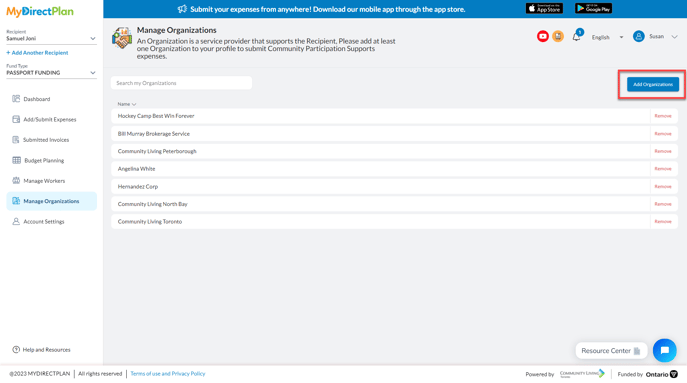The width and height of the screenshot is (687, 383).
Task: Open the English language dropdown
Action: click(x=607, y=37)
